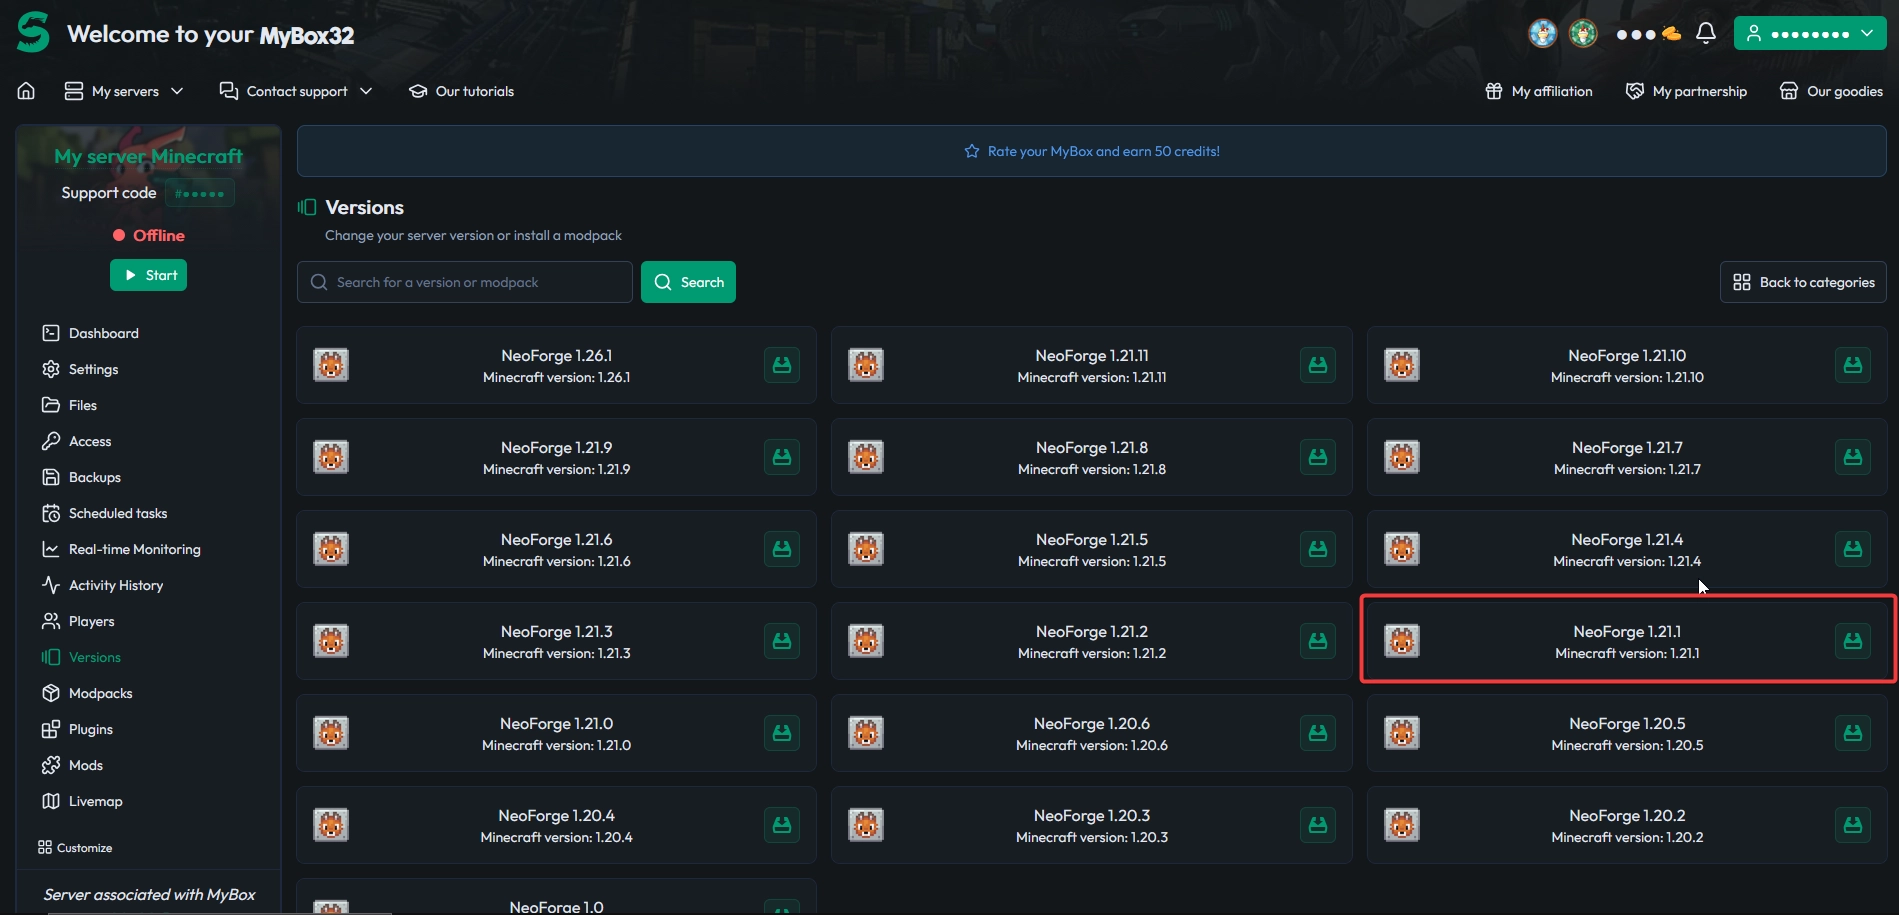Go to Scheduled tasks in sidebar
The width and height of the screenshot is (1899, 915).
[117, 513]
